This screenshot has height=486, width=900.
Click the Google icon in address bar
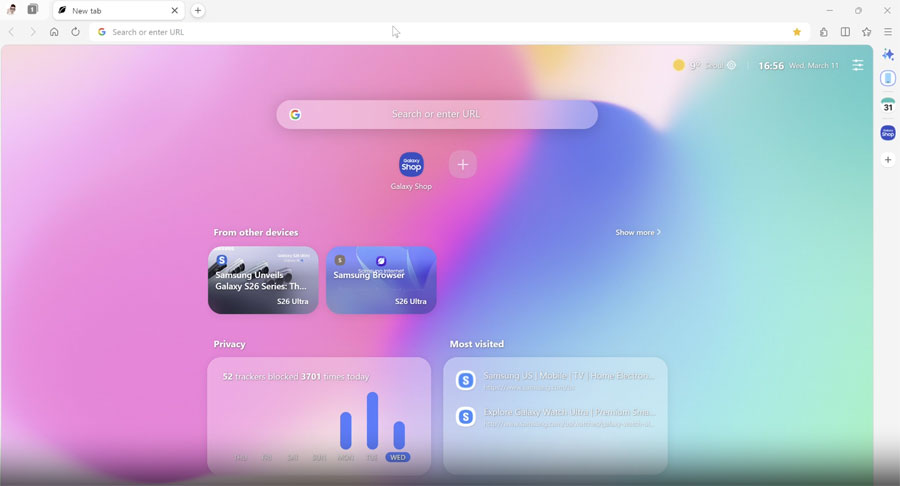(102, 32)
